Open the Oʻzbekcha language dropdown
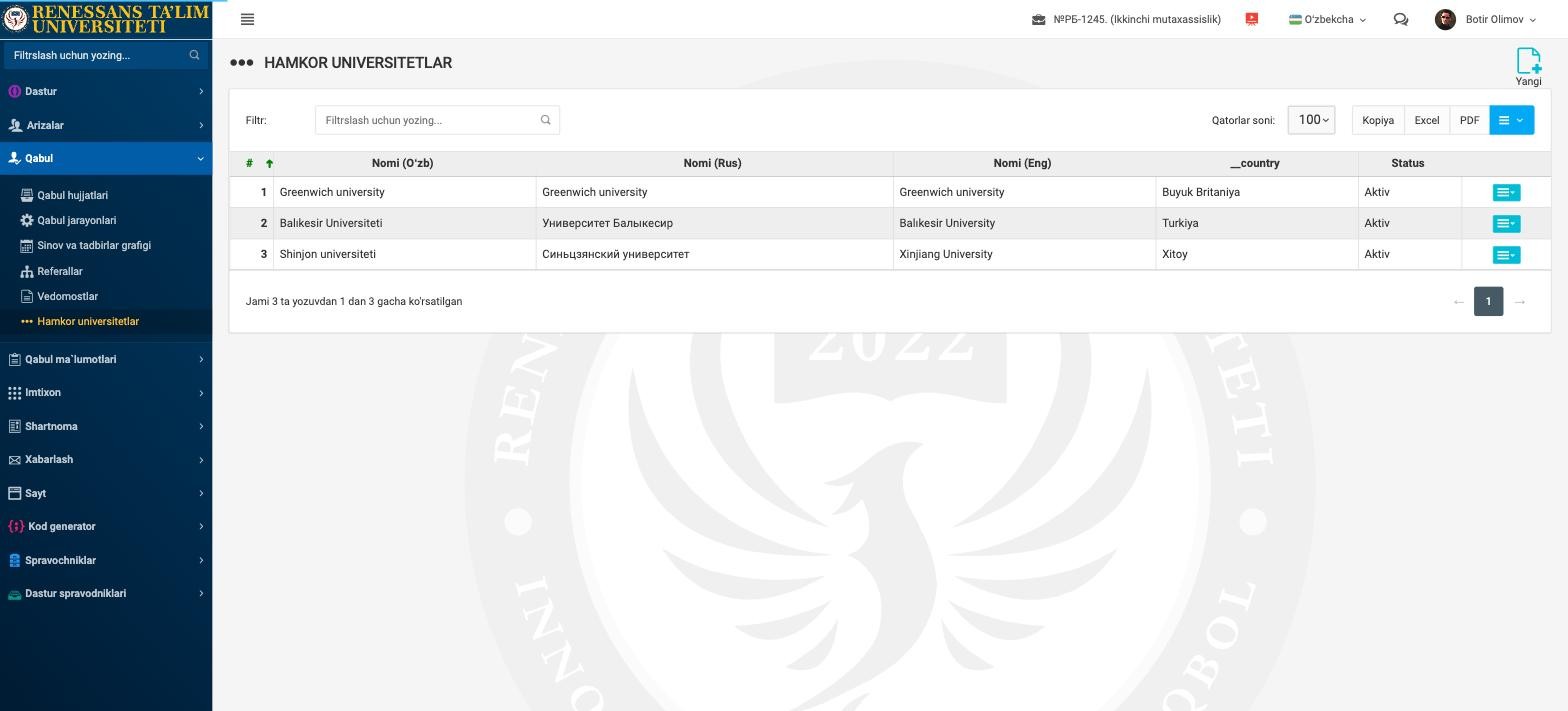1568x711 pixels. [1327, 19]
